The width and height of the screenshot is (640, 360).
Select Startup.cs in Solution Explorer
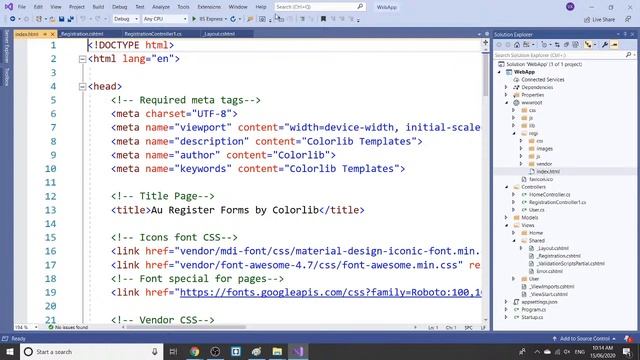pos(532,317)
